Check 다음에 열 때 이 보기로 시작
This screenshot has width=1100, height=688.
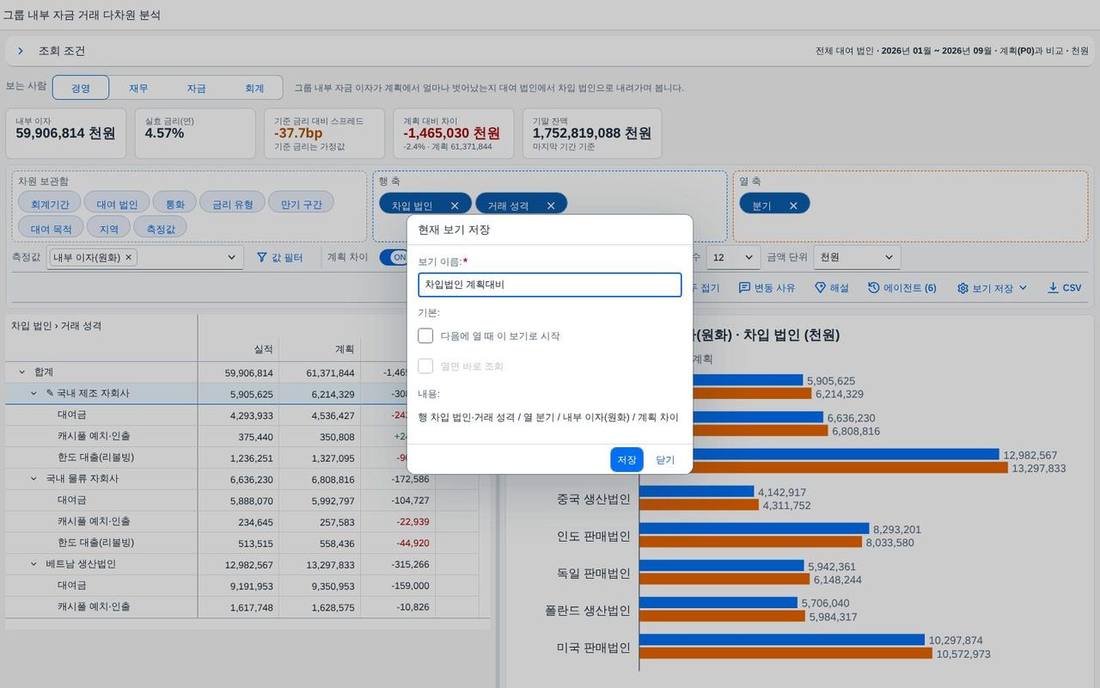click(x=425, y=336)
